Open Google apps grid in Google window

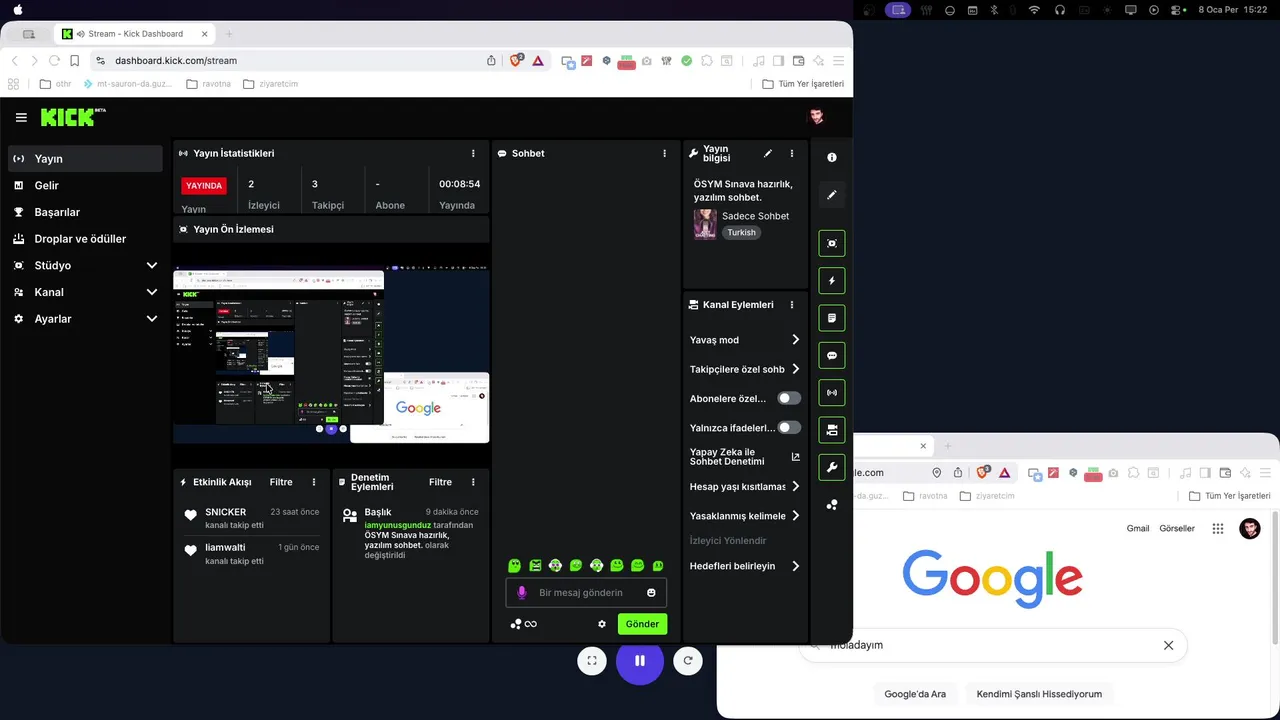tap(1218, 528)
